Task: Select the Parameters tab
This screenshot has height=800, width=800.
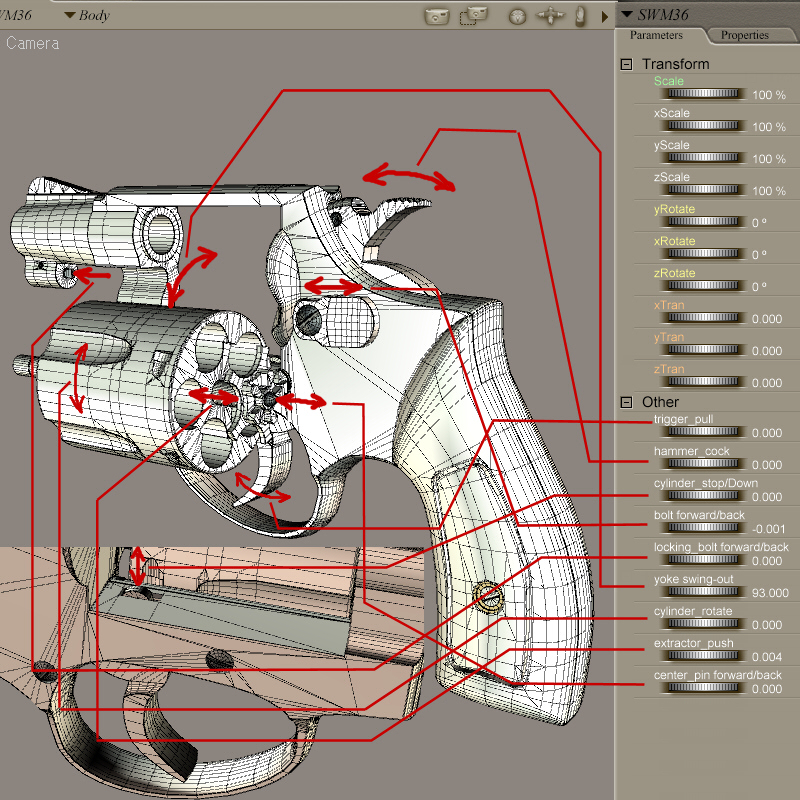Action: click(656, 35)
